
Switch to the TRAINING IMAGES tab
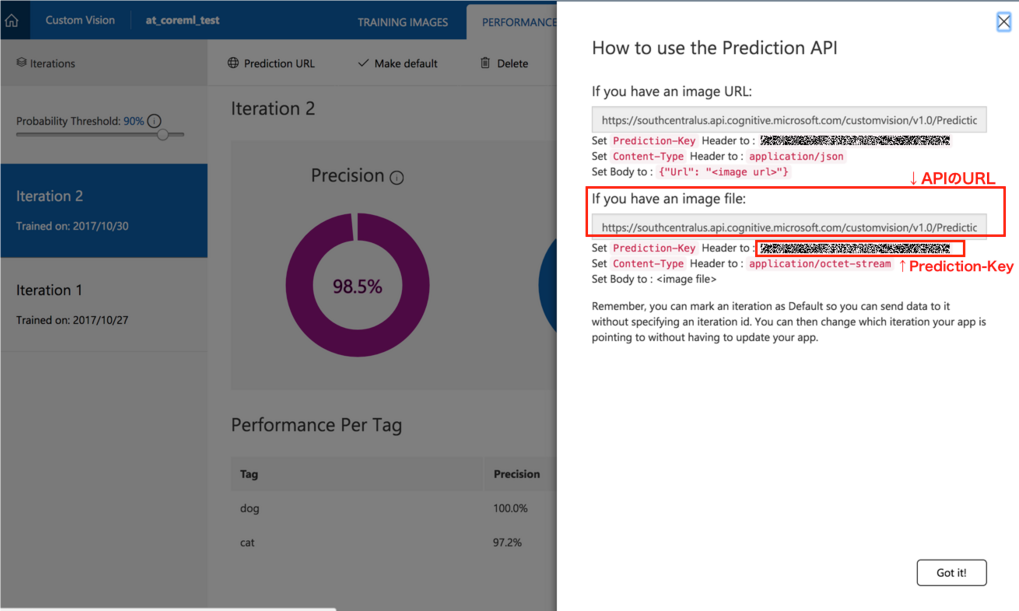(x=402, y=21)
